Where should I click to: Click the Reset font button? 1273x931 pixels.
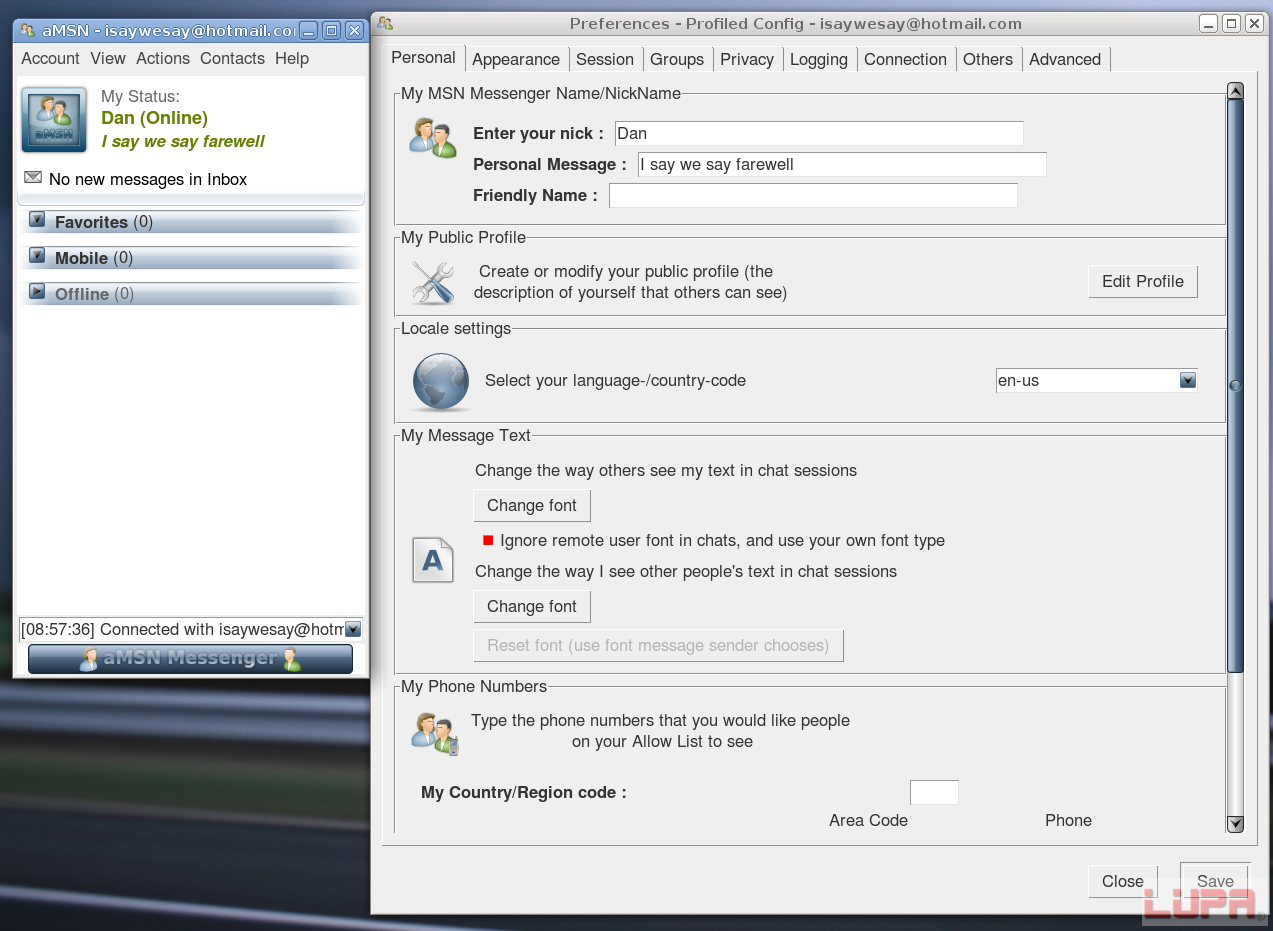[658, 645]
